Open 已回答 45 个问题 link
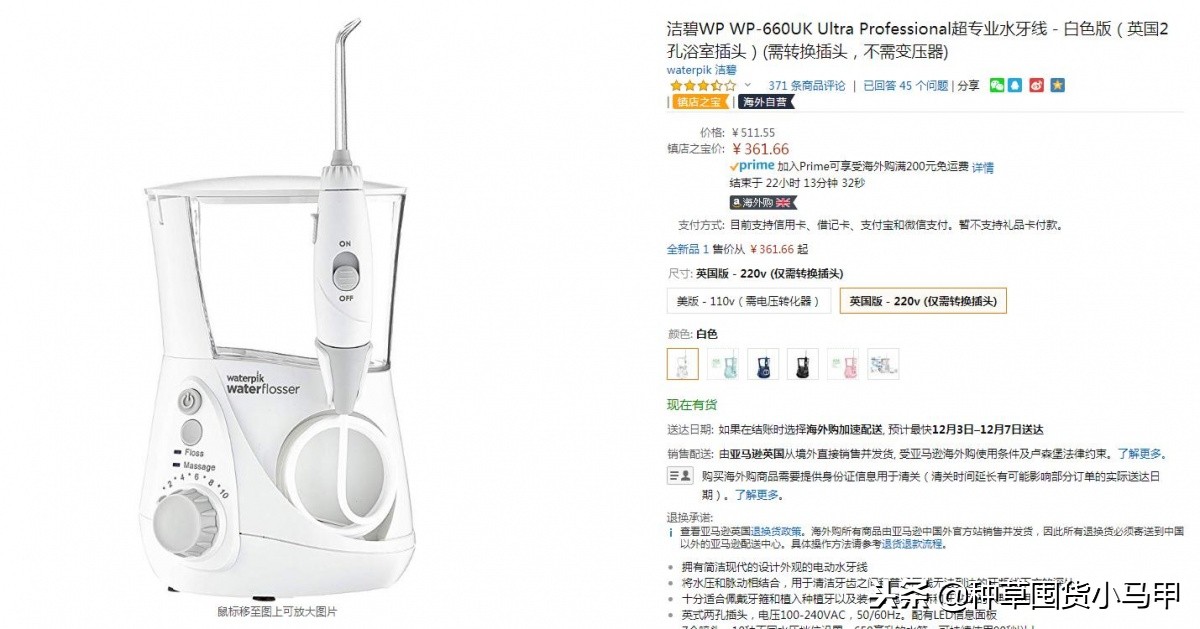The height and width of the screenshot is (629, 1200). (906, 86)
